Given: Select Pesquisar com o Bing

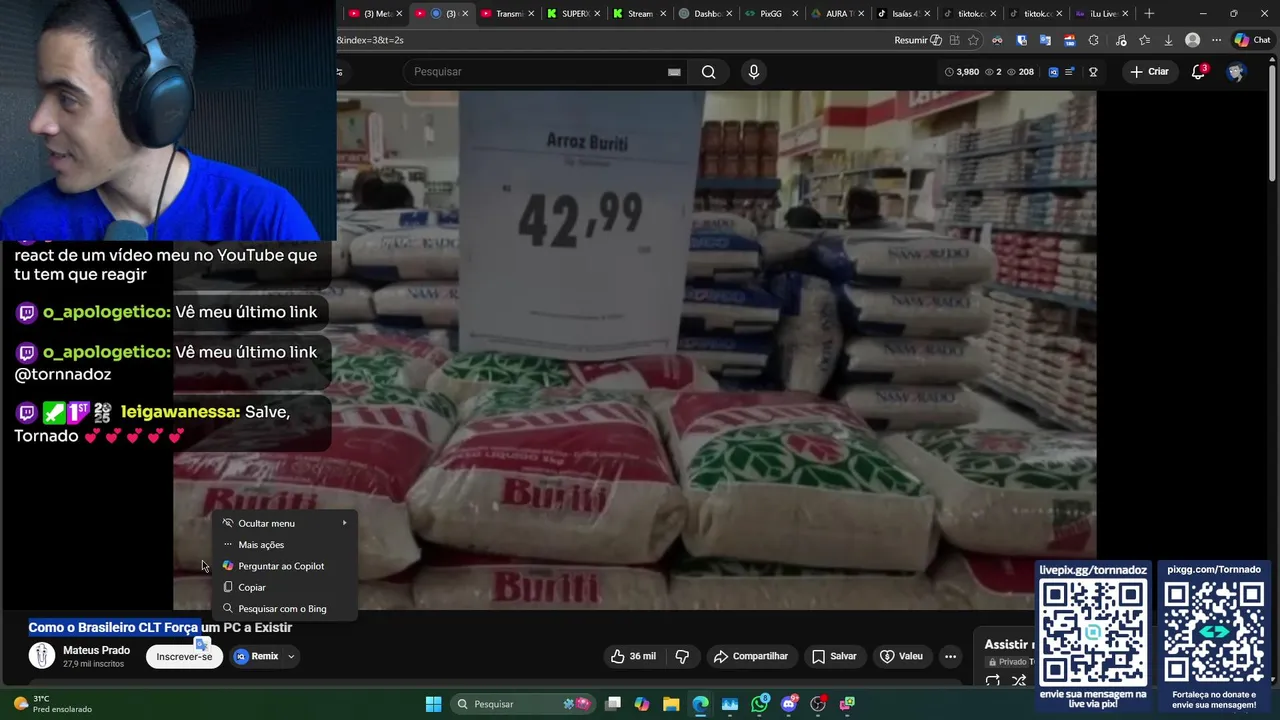Looking at the screenshot, I should click(284, 608).
